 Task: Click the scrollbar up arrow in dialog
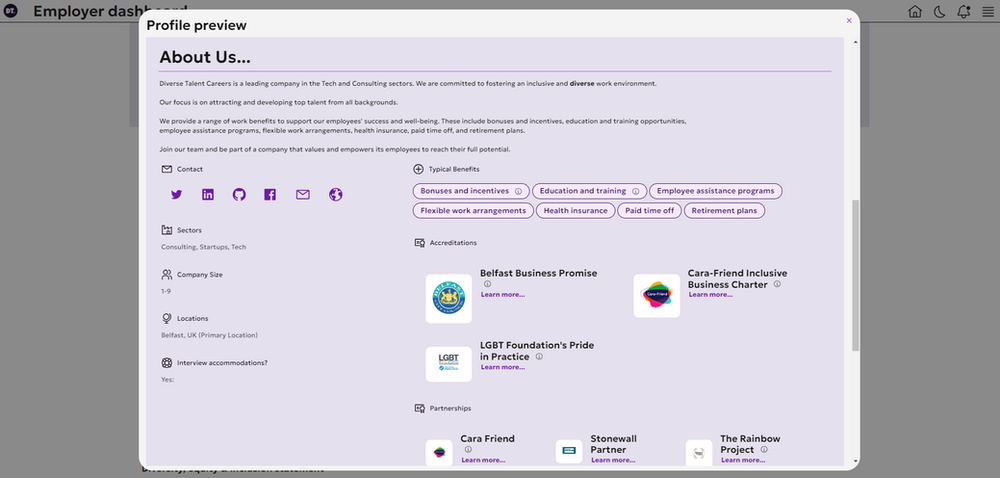click(x=856, y=42)
